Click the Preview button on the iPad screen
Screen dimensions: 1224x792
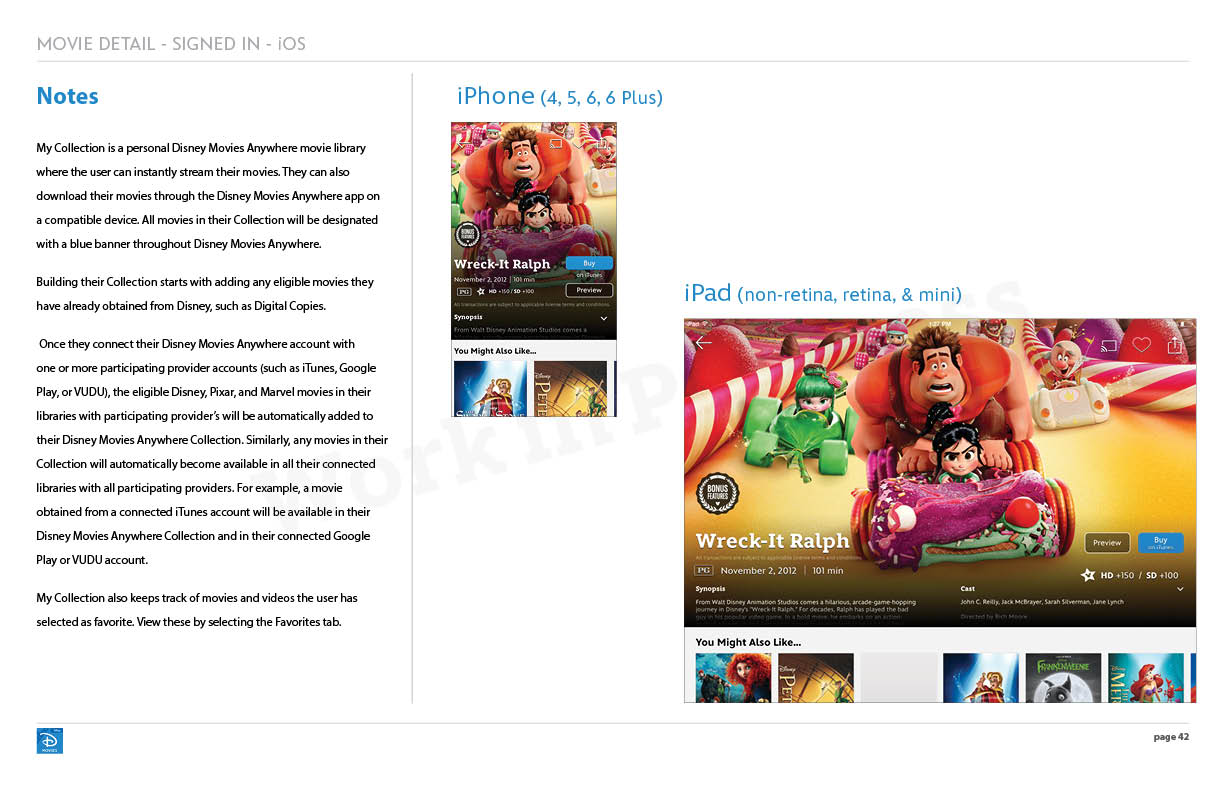pos(1107,543)
